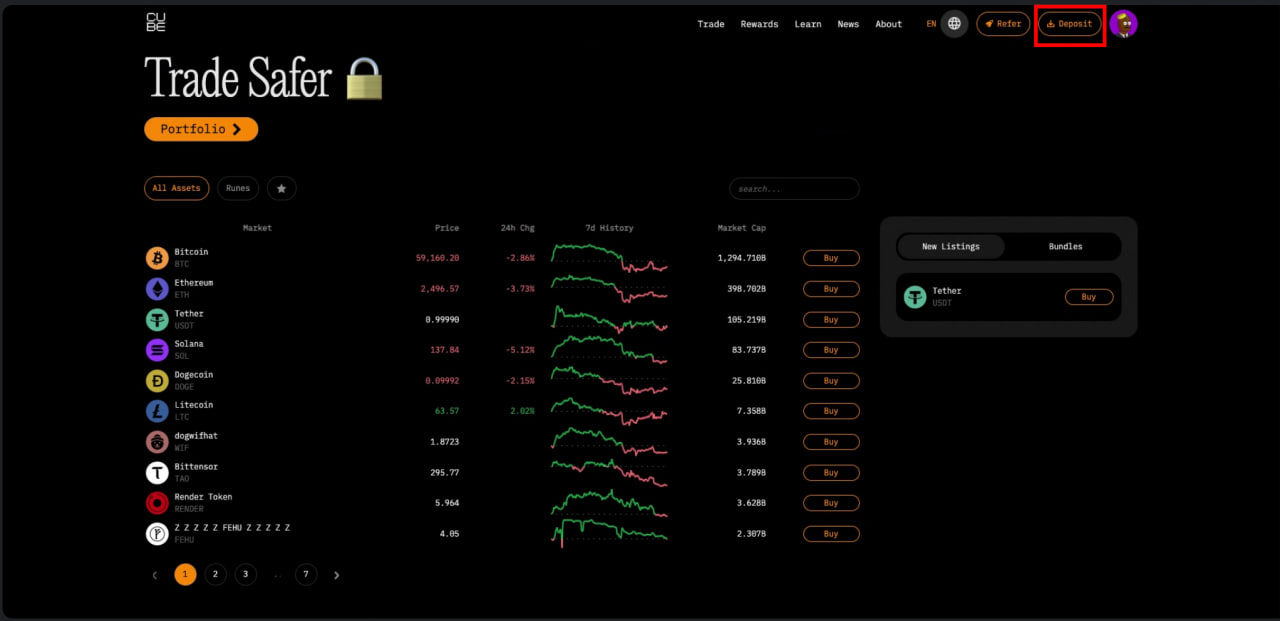The image size is (1280, 621).
Task: Click the Dogecoin coin icon
Action: (157, 381)
